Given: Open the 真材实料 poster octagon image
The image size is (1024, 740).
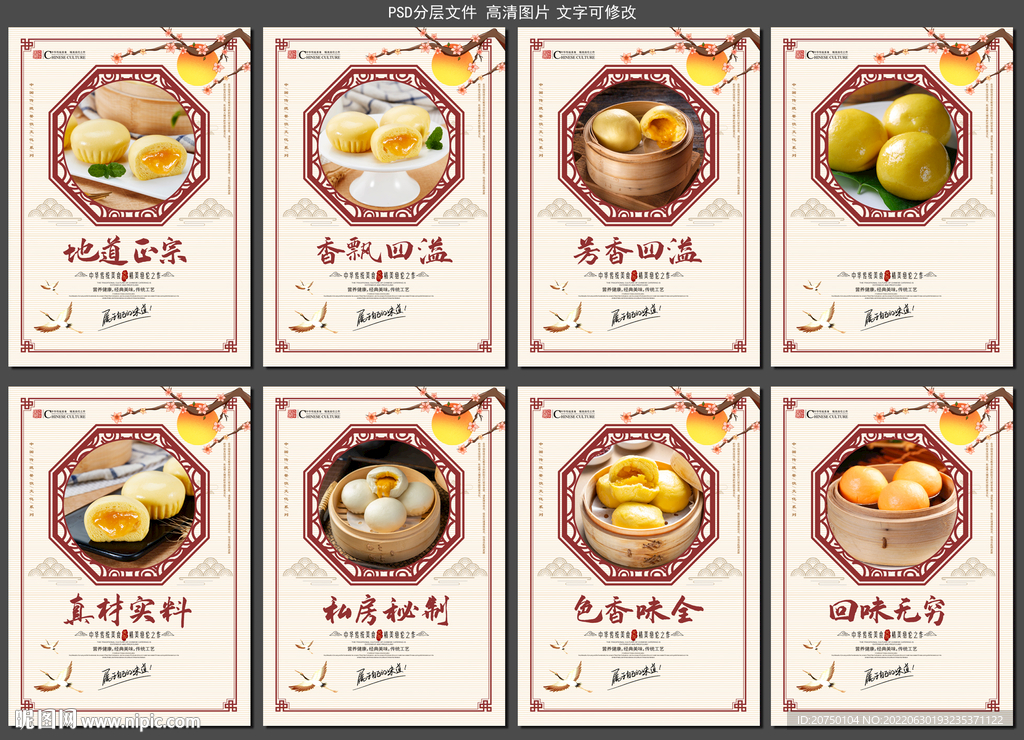Looking at the screenshot, I should [129, 504].
